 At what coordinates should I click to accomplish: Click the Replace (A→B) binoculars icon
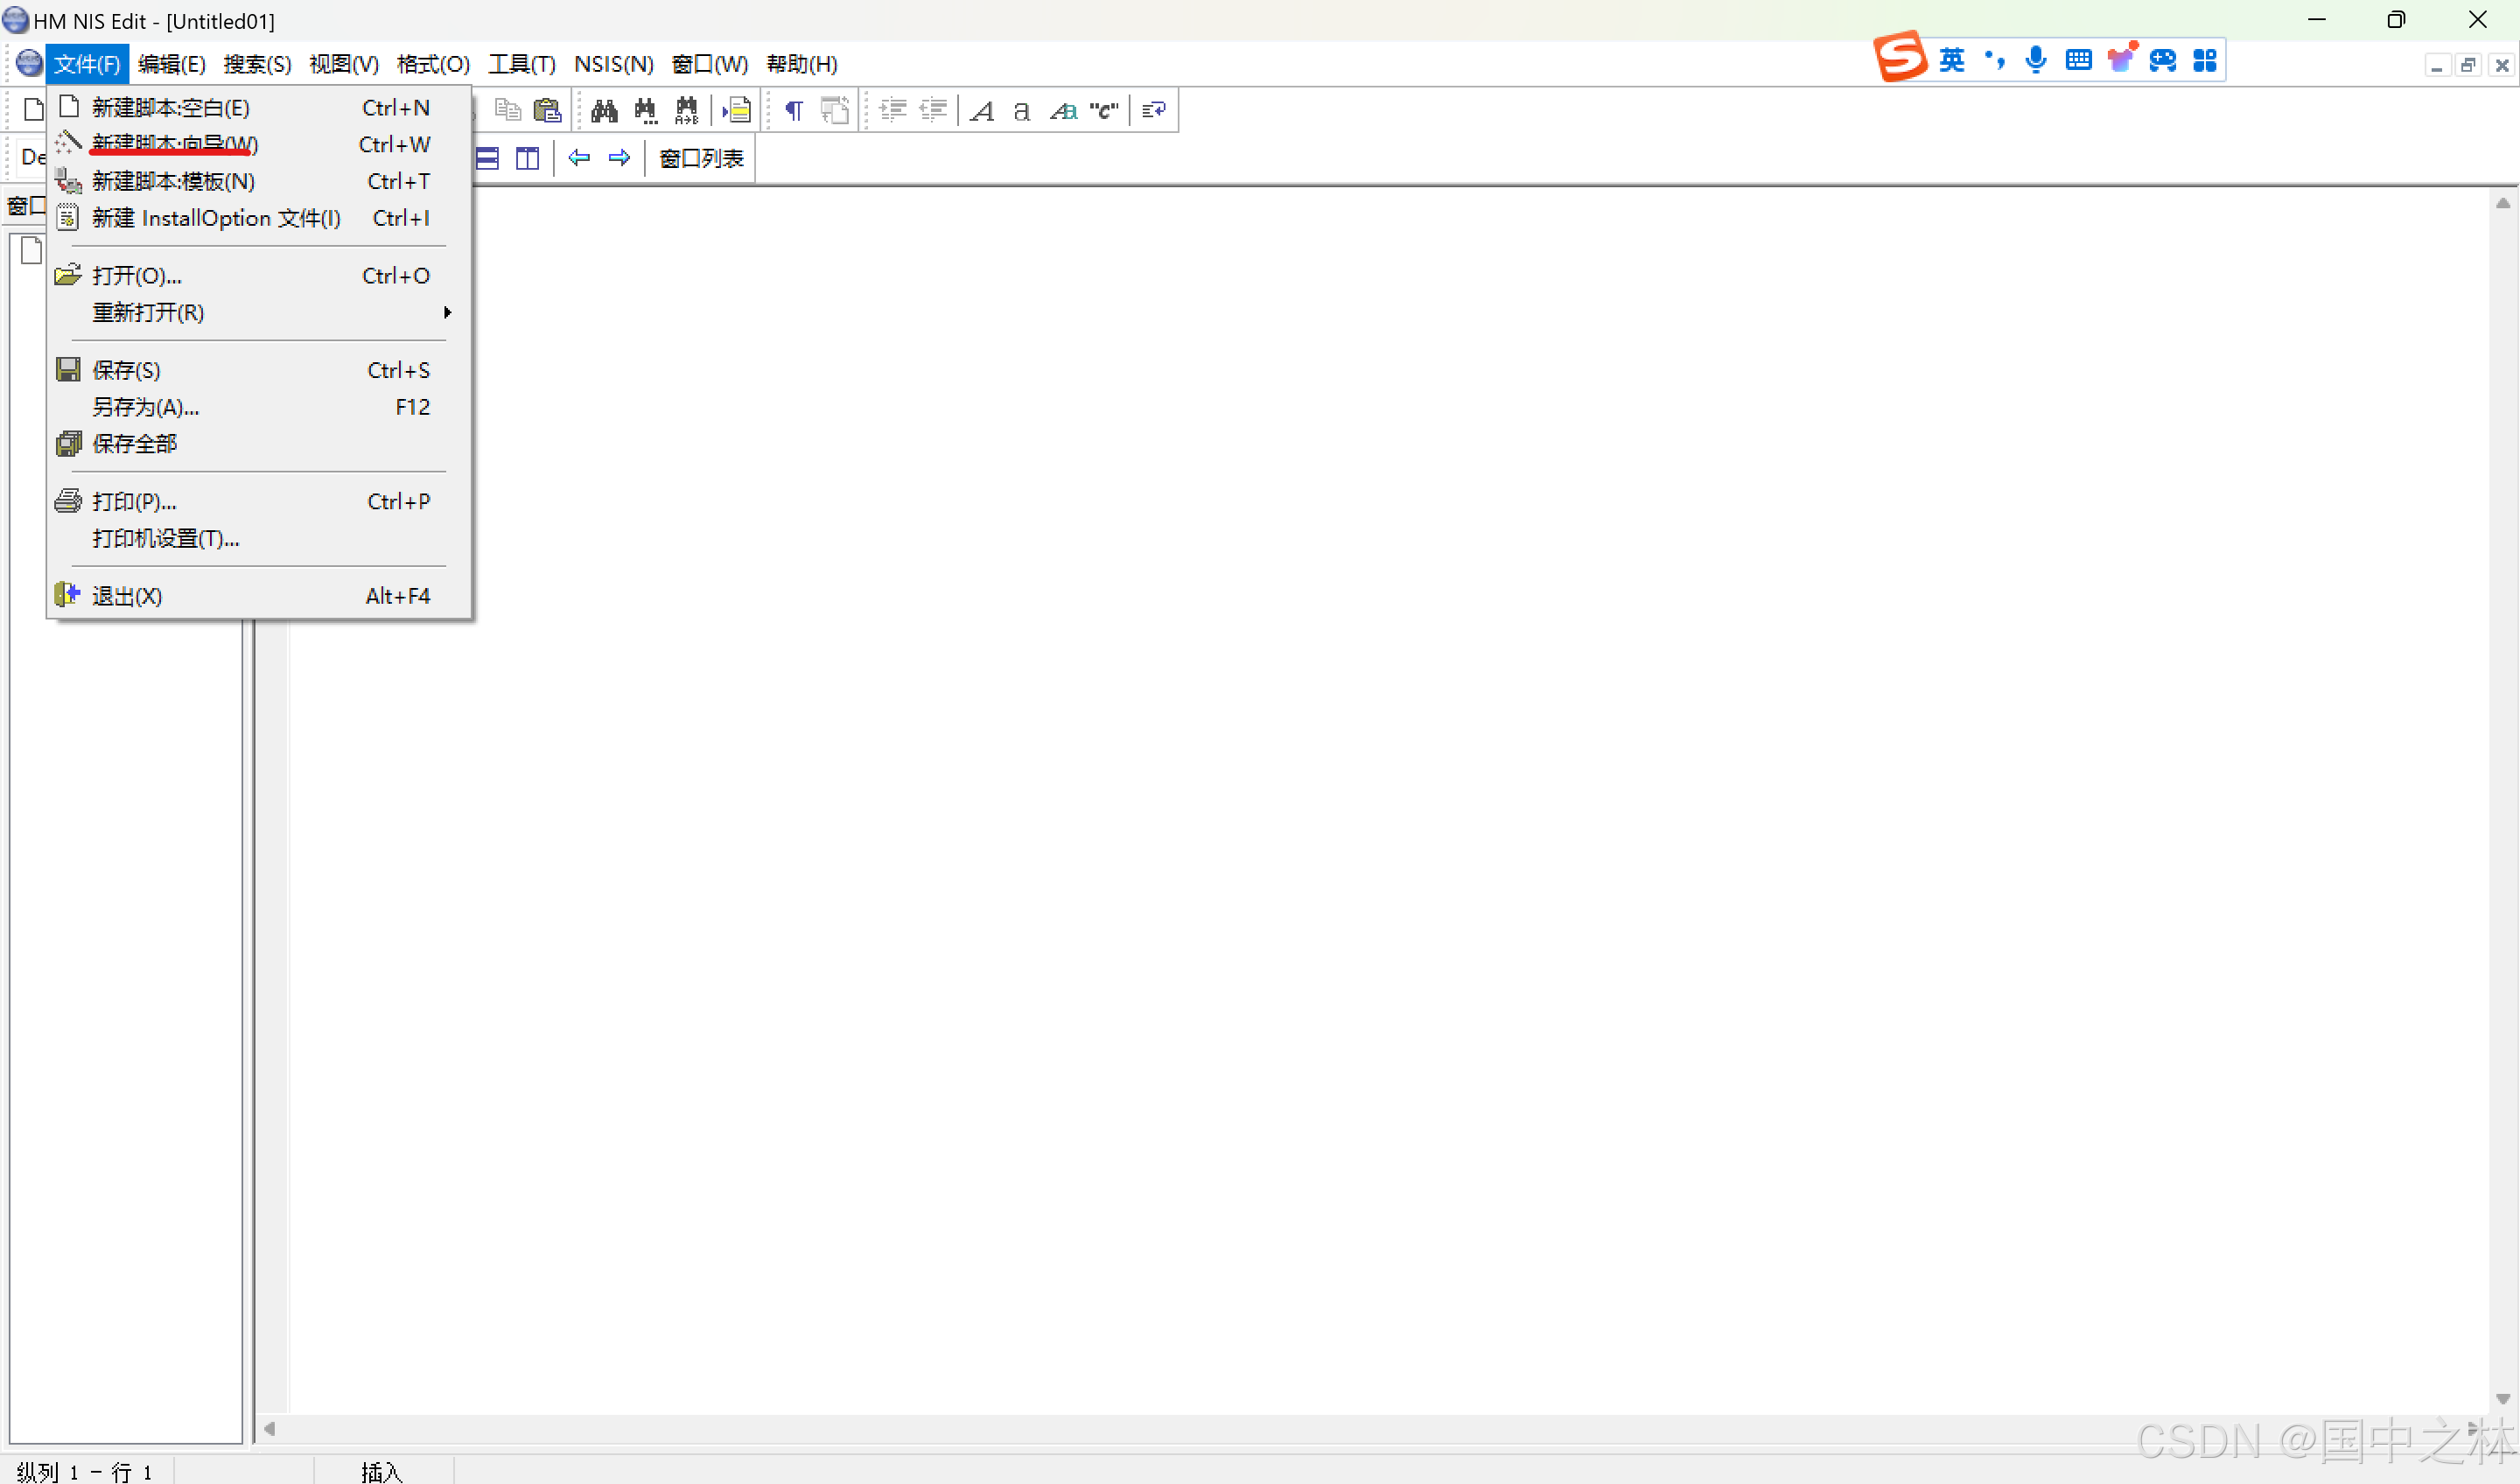click(687, 110)
